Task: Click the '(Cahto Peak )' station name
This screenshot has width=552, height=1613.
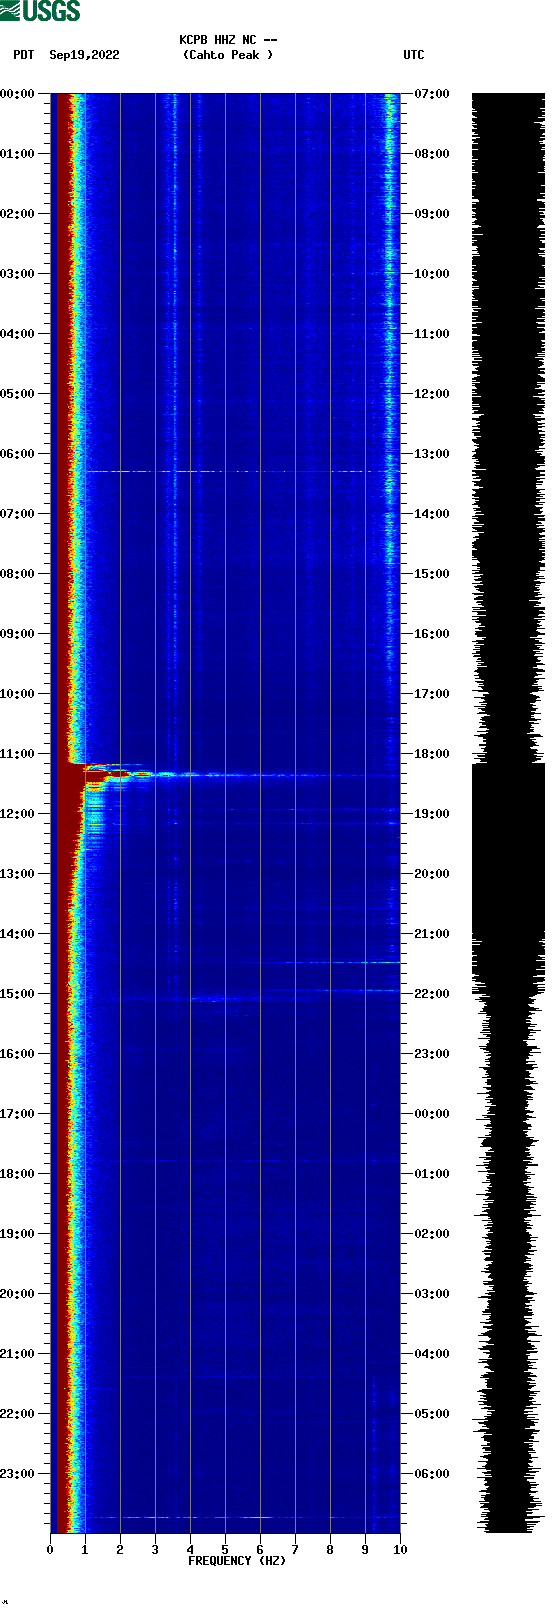Action: coord(228,55)
